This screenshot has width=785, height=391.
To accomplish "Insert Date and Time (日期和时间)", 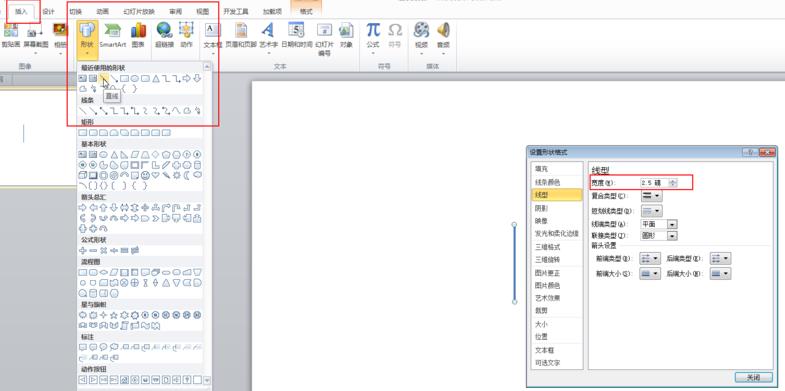I will [x=296, y=35].
